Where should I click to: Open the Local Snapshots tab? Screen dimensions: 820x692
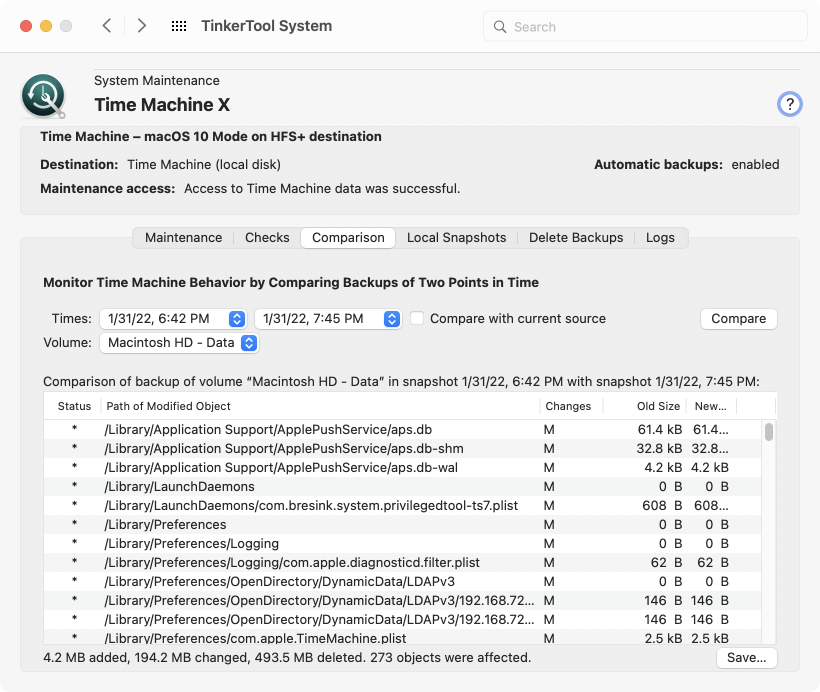tap(457, 237)
